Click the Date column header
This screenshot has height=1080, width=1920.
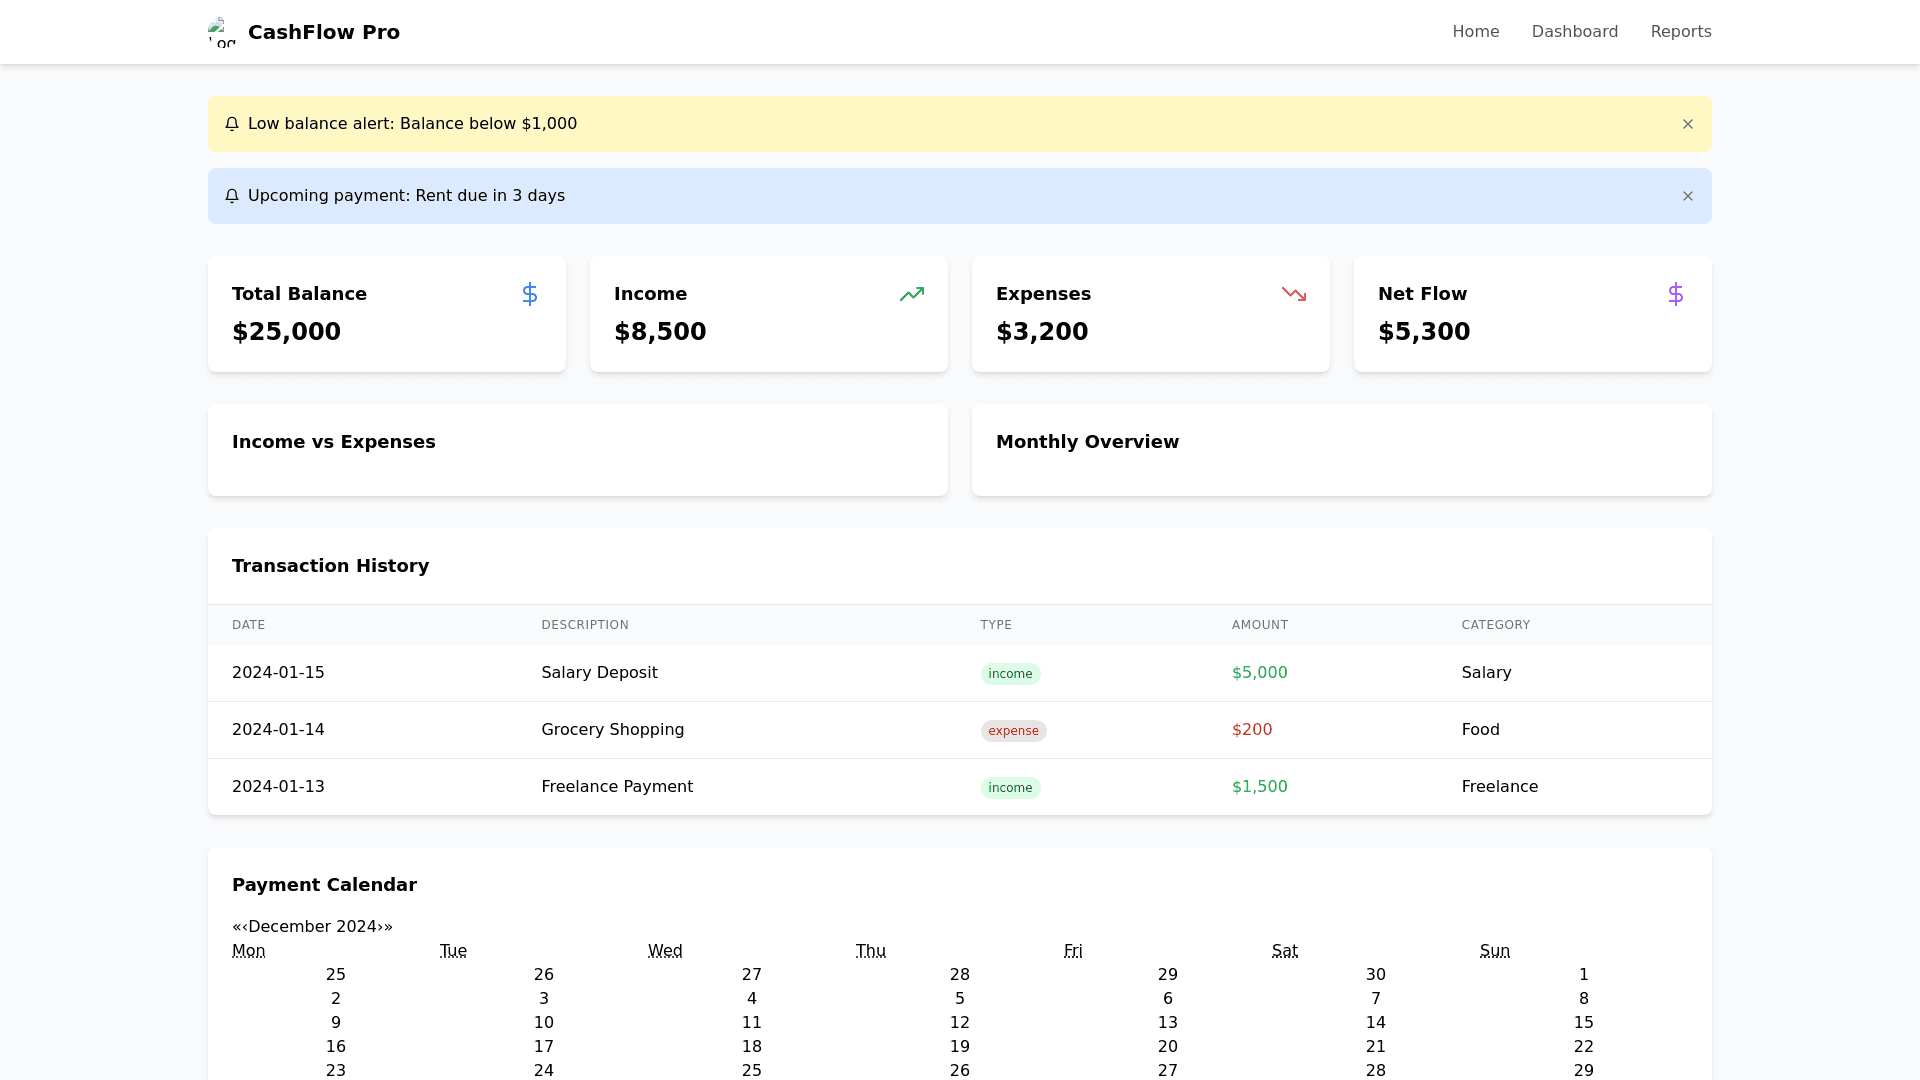pyautogui.click(x=248, y=625)
